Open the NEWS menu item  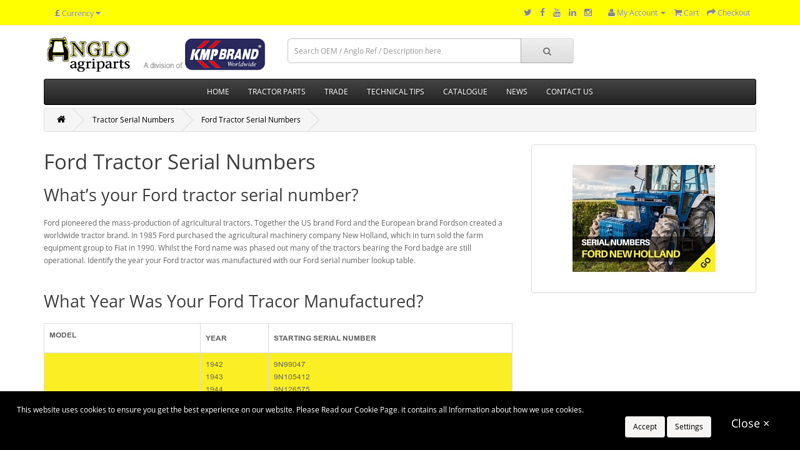click(x=516, y=92)
